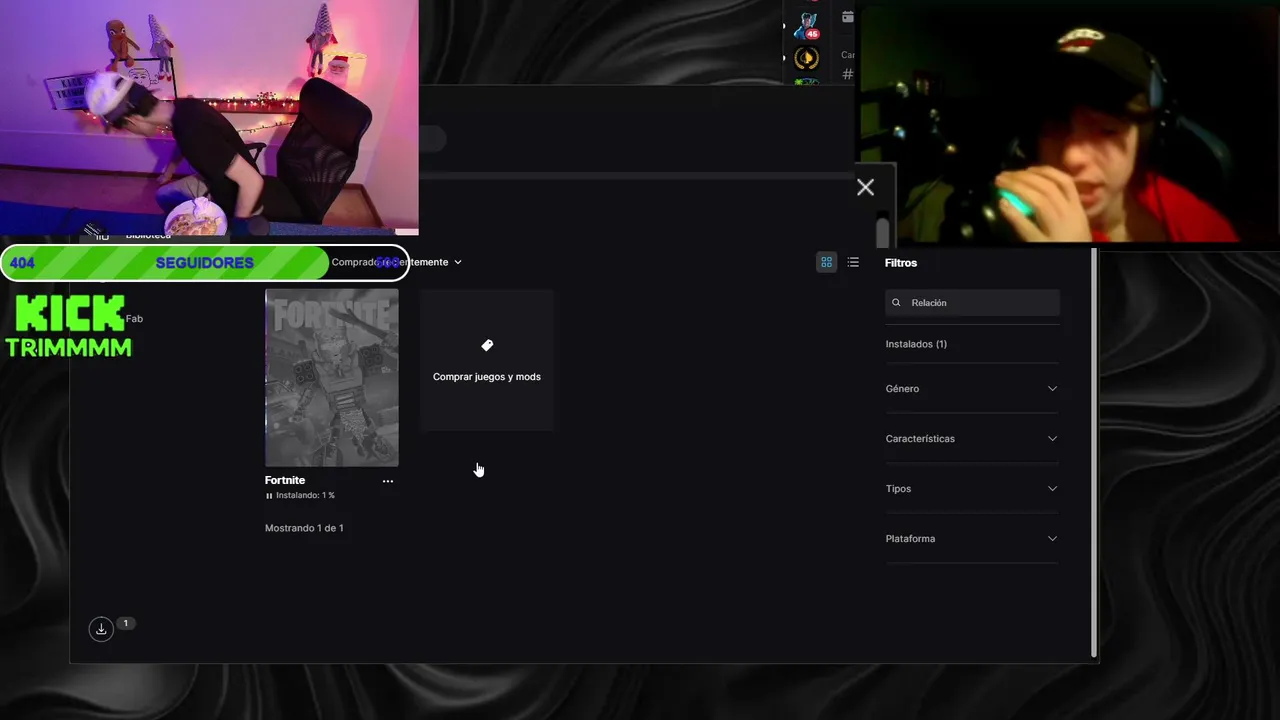
Task: Click the tag icon above Comprar juegos y mods
Action: 487,345
